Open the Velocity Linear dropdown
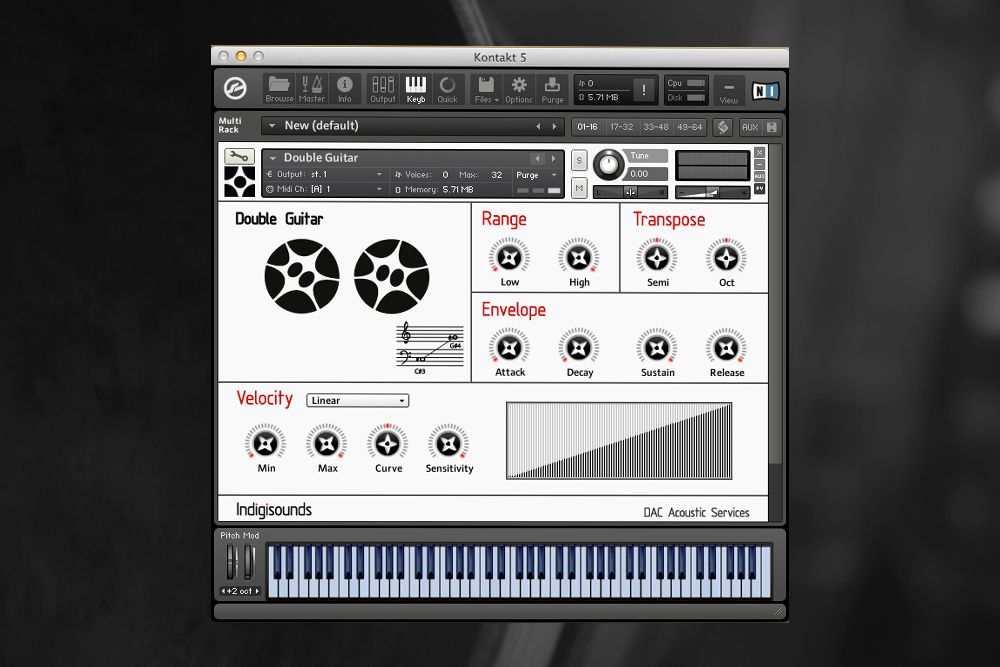Image resolution: width=1000 pixels, height=667 pixels. [x=358, y=400]
